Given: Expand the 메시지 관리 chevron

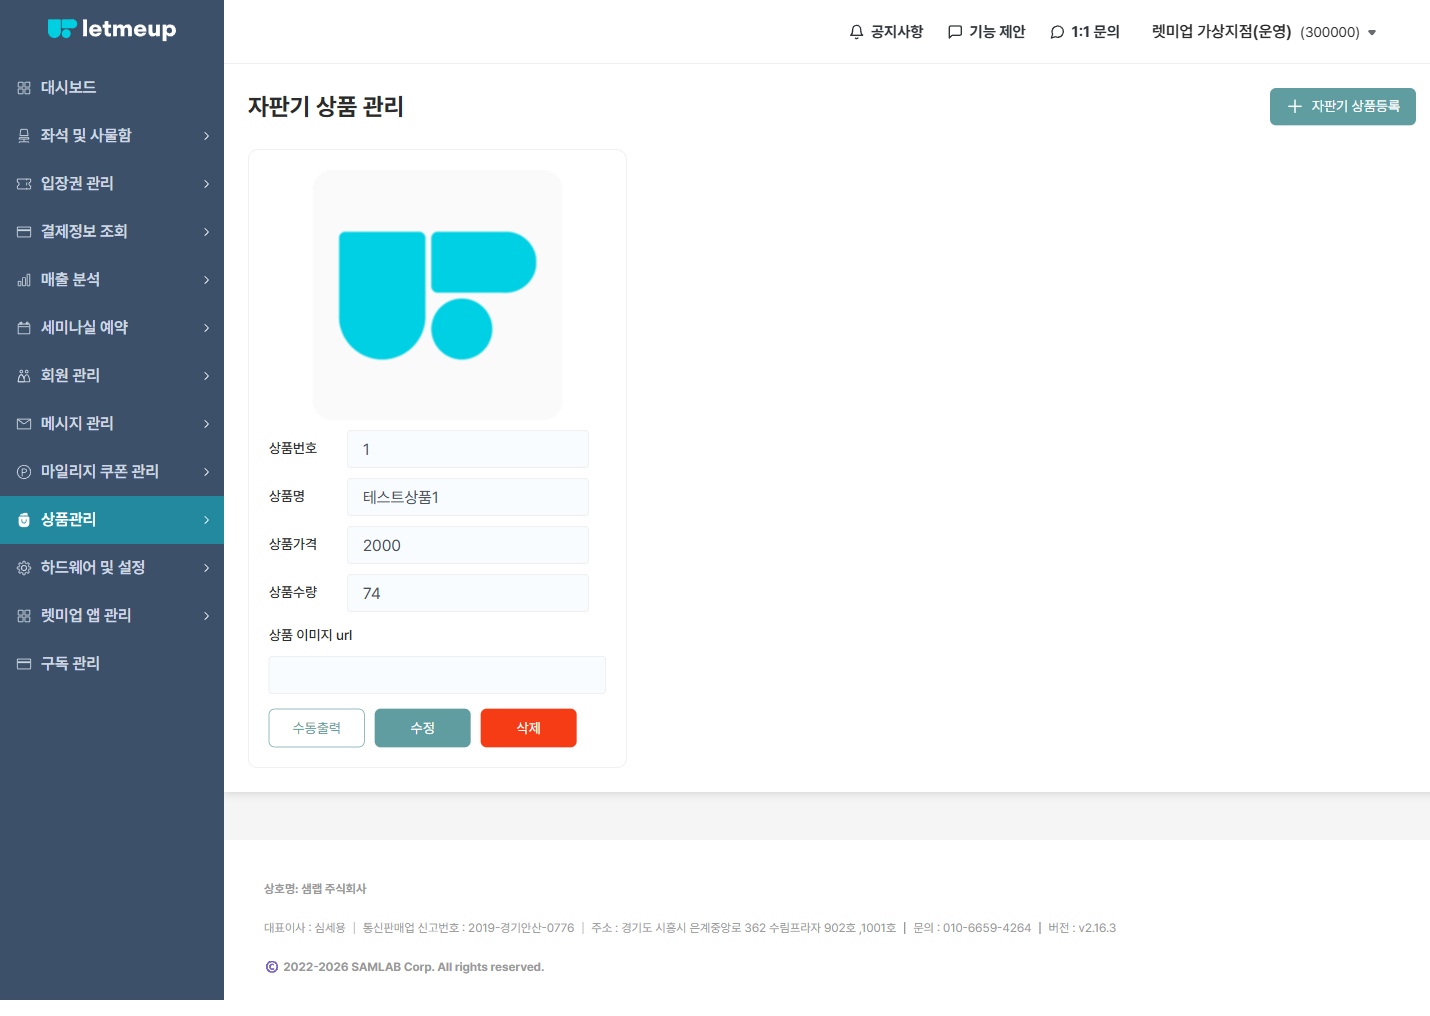Looking at the screenshot, I should [207, 424].
